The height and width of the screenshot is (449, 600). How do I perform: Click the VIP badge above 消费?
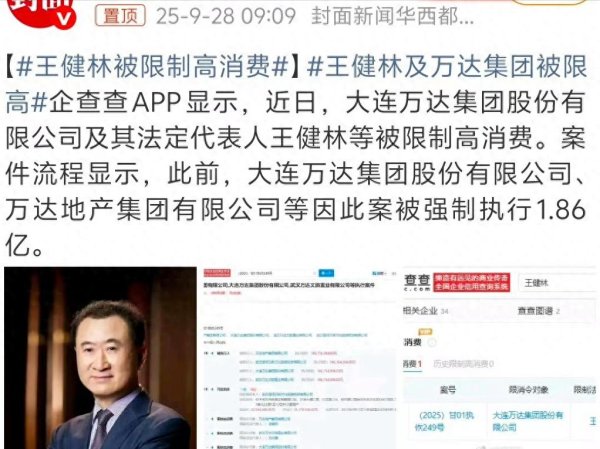[x=425, y=332]
